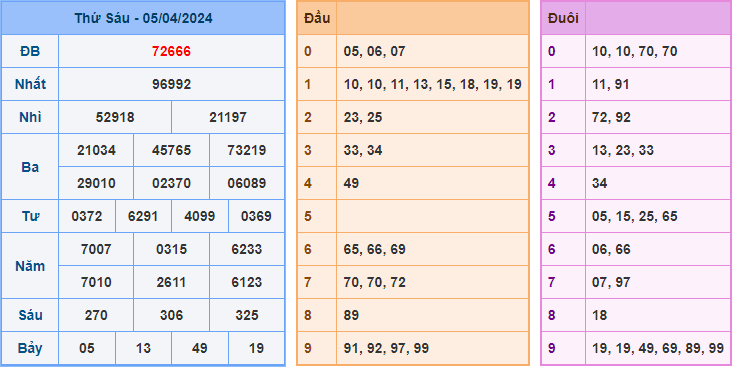This screenshot has height=367, width=733.
Task: Click fourth prize number 0369
Action: click(x=256, y=216)
